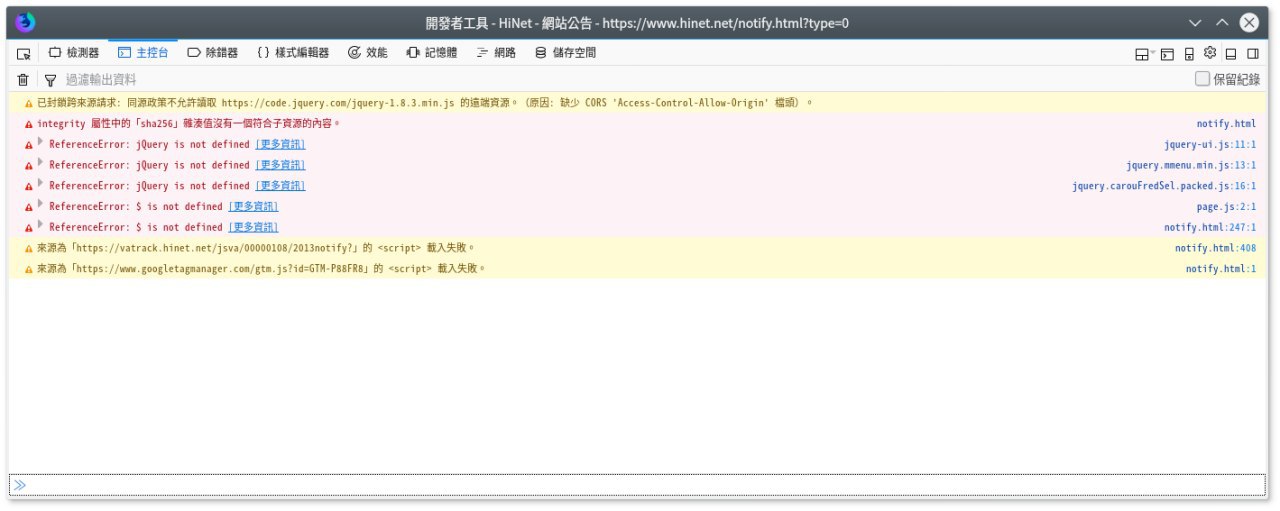Viewport: 1280px width, 511px height.
Task: Switch to the 效能 Performance tab
Action: 367,53
